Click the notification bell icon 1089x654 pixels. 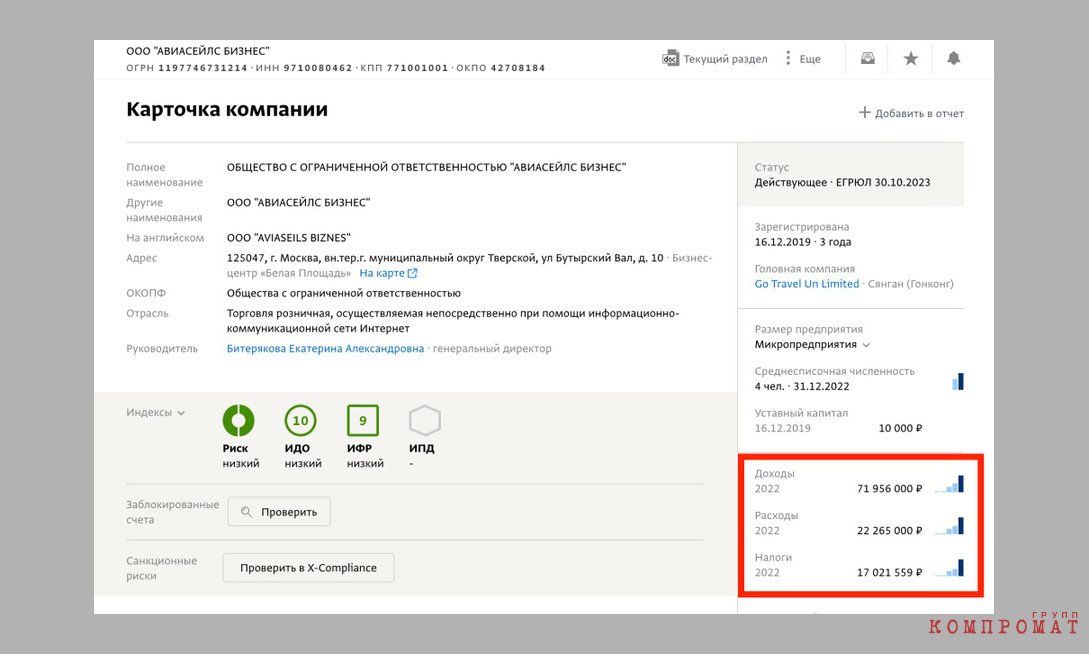(x=954, y=58)
